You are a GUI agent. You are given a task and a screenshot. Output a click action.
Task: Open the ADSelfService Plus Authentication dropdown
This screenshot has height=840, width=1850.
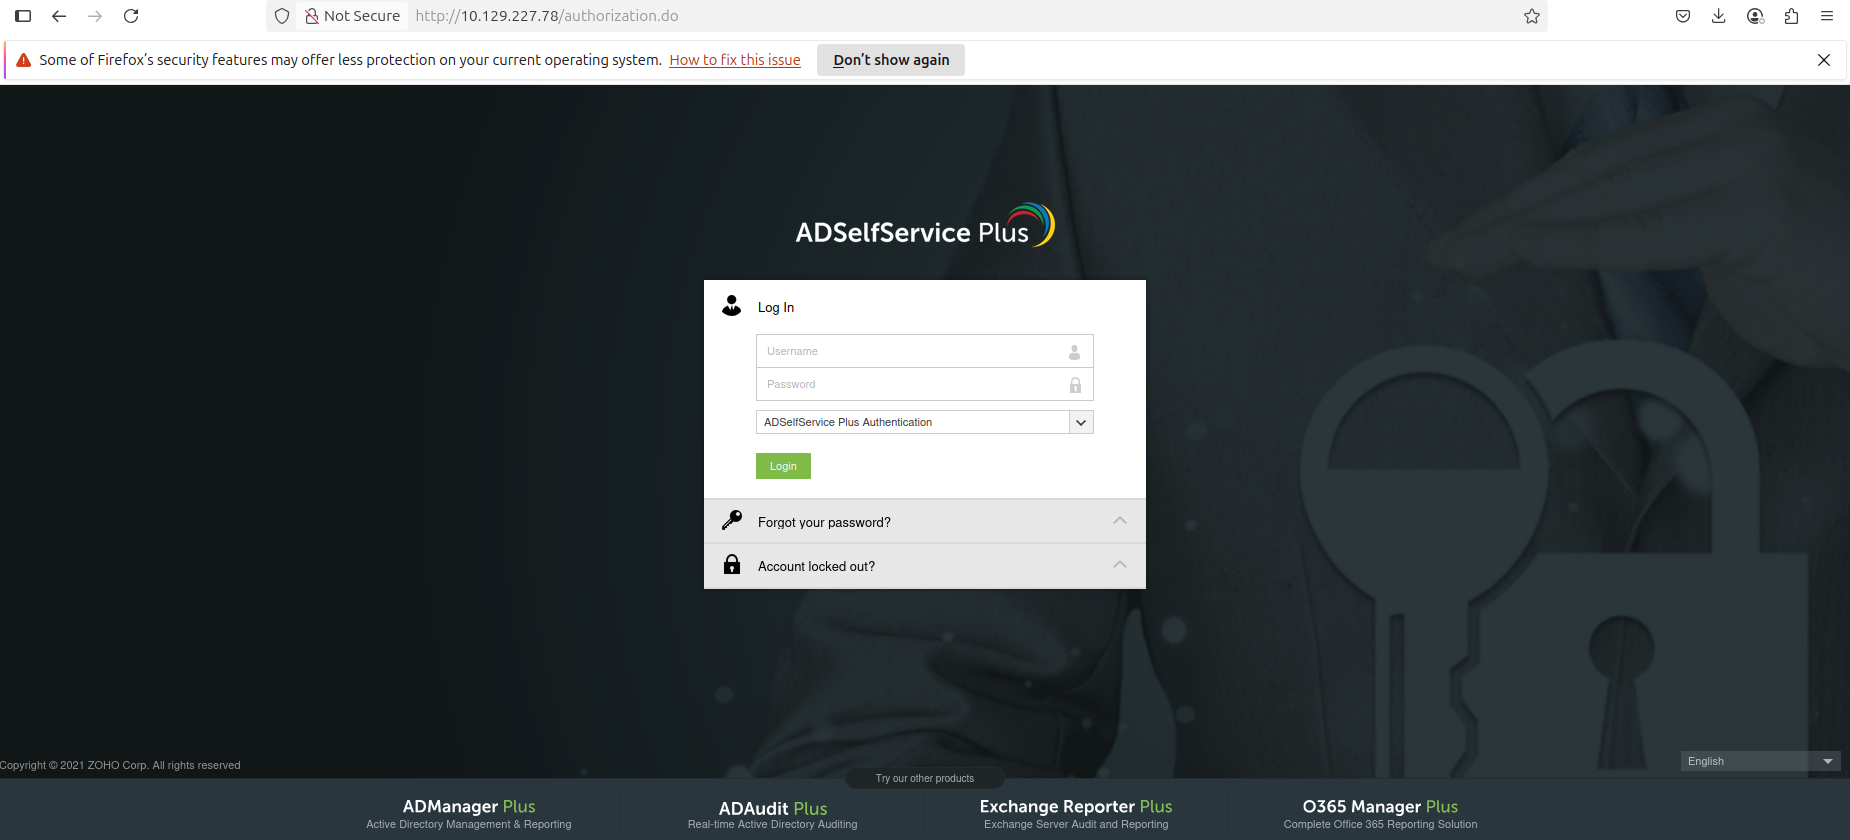coord(925,422)
